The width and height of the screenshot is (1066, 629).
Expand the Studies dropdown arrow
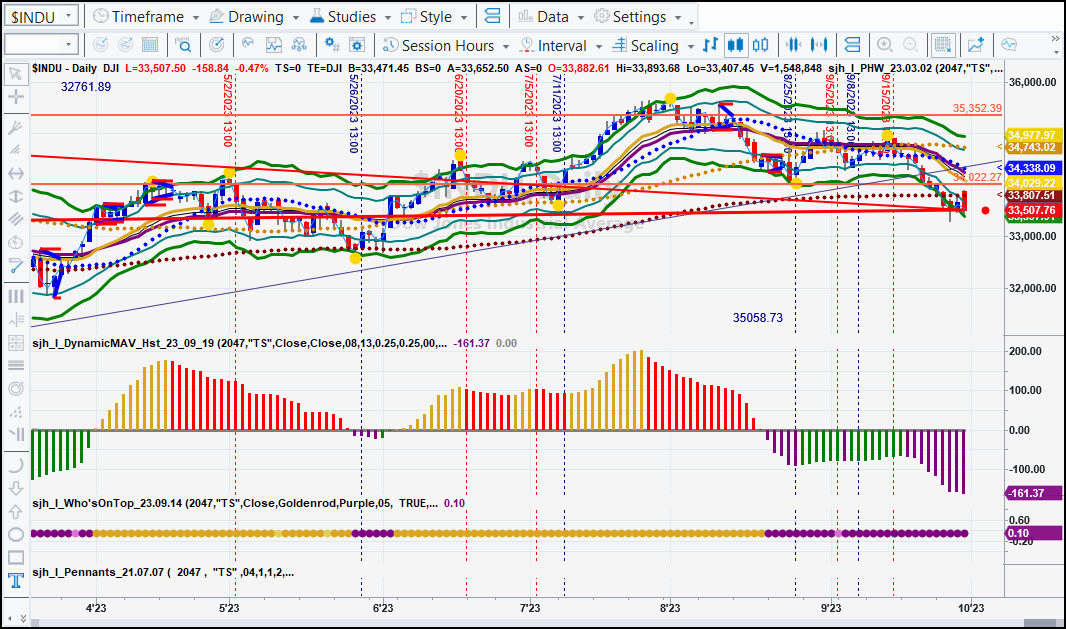pyautogui.click(x=388, y=17)
